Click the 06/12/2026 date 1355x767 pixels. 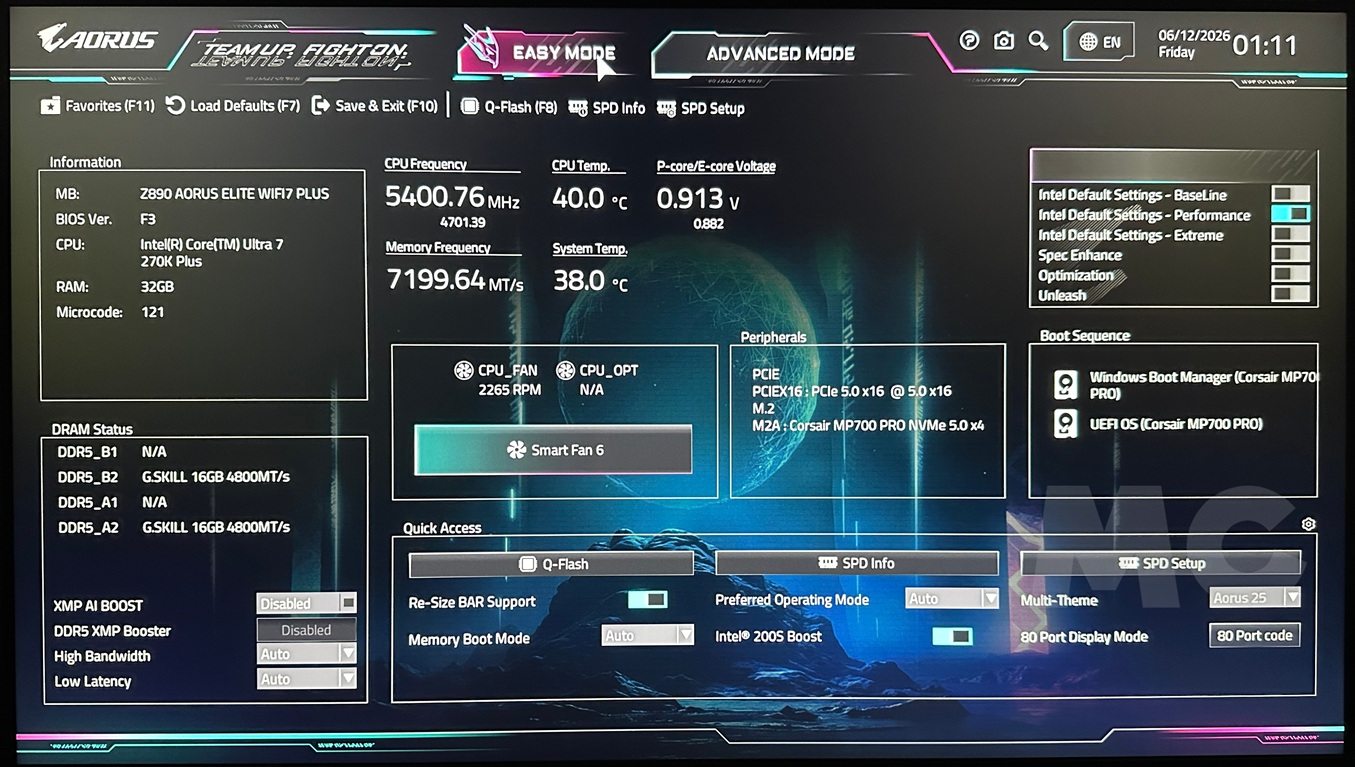1194,35
